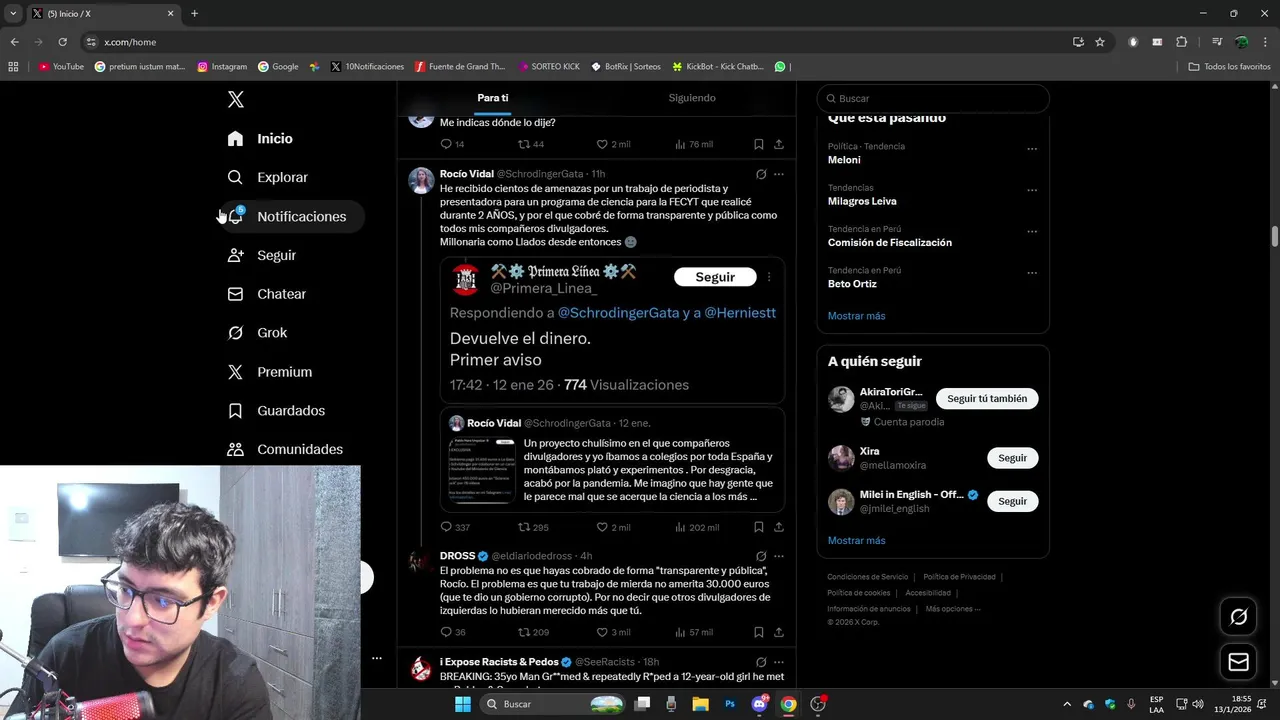Reload the page in Chrome

click(62, 42)
